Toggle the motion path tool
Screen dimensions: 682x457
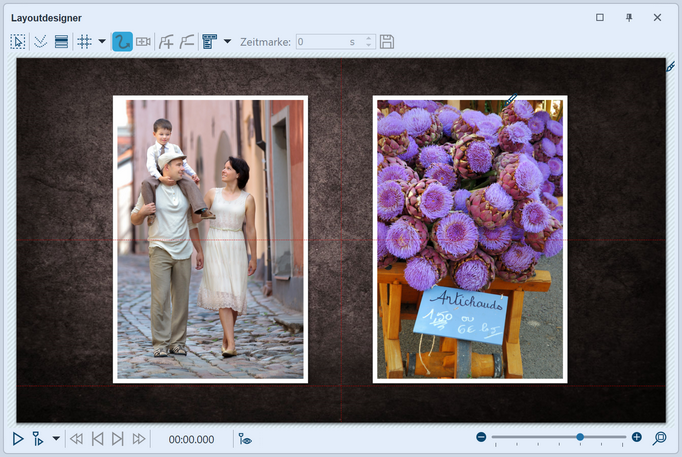(122, 42)
